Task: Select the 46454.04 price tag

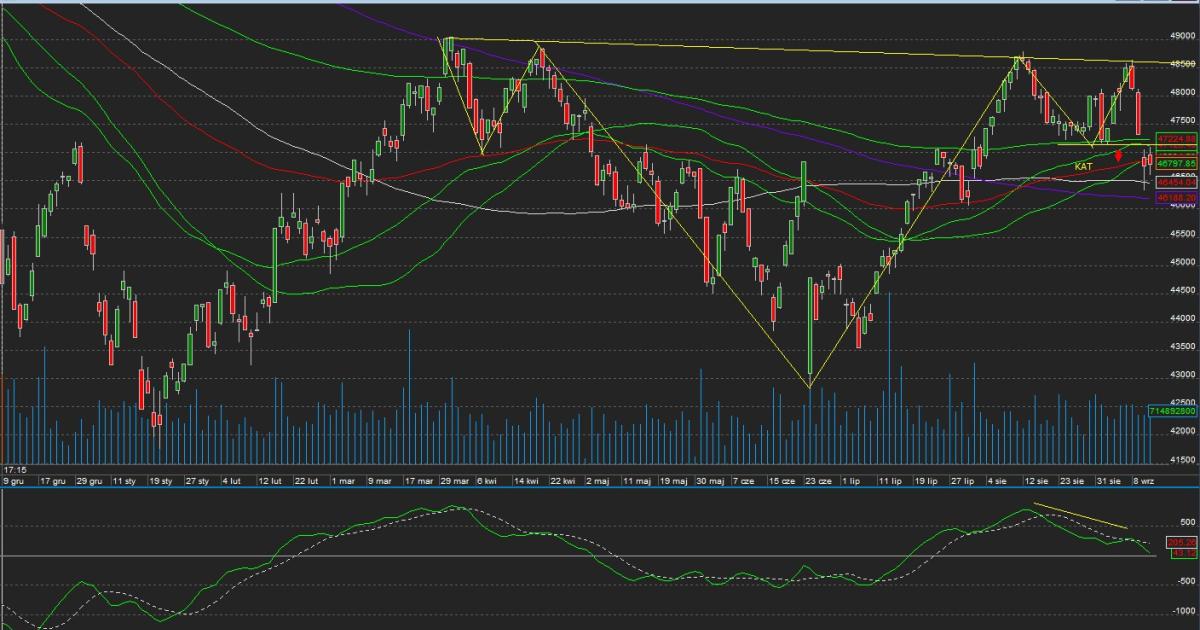Action: tap(1176, 183)
